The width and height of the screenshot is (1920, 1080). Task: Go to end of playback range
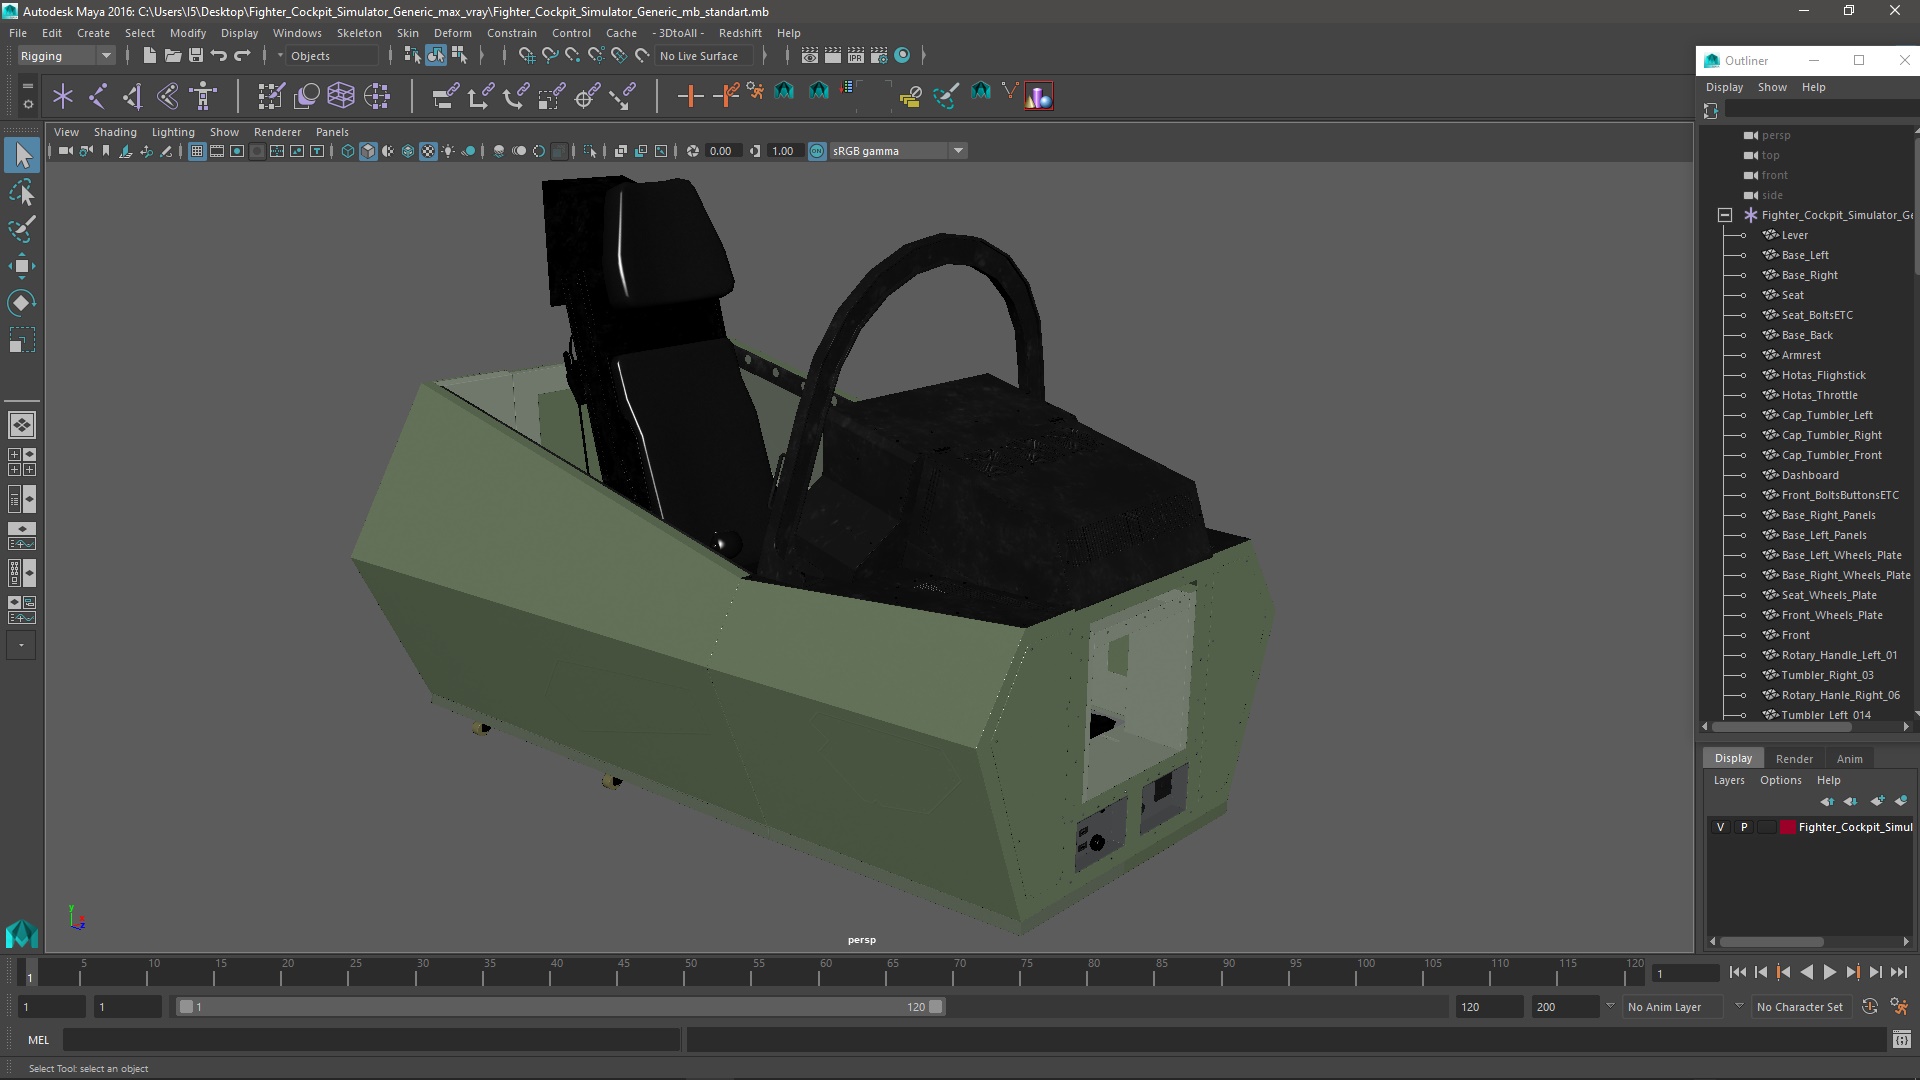pos(1898,972)
